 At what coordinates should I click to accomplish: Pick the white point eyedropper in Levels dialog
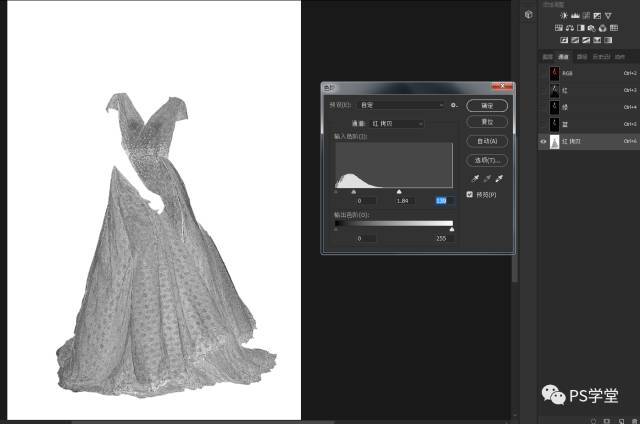coord(499,178)
